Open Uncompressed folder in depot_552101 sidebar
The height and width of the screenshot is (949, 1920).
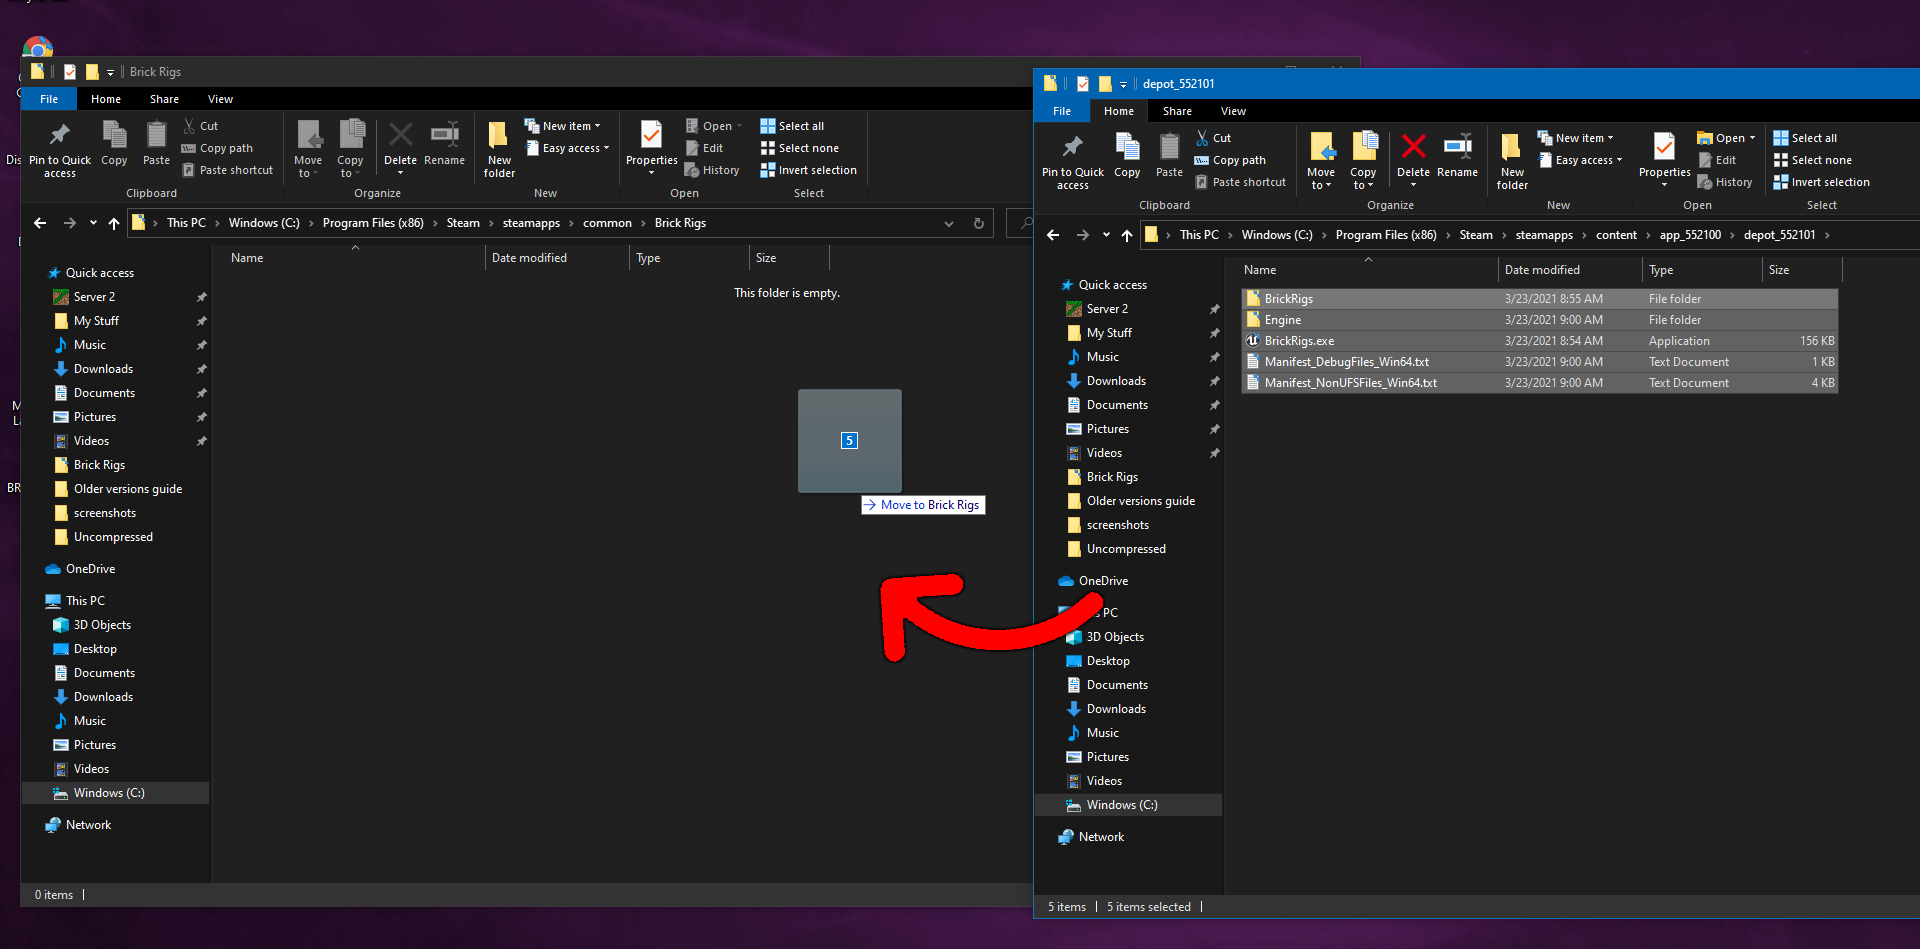[x=1126, y=549]
